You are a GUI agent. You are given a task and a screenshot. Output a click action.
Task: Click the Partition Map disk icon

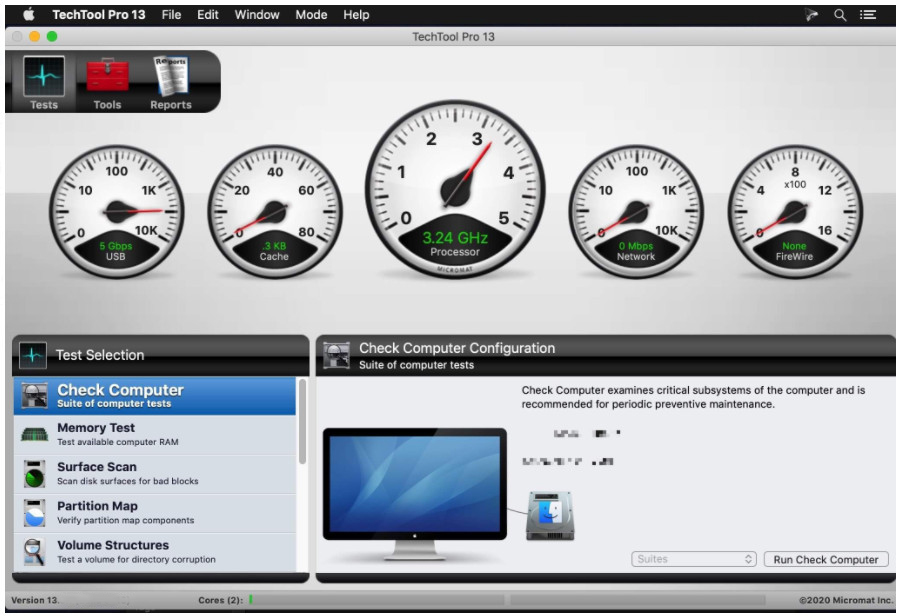point(34,513)
